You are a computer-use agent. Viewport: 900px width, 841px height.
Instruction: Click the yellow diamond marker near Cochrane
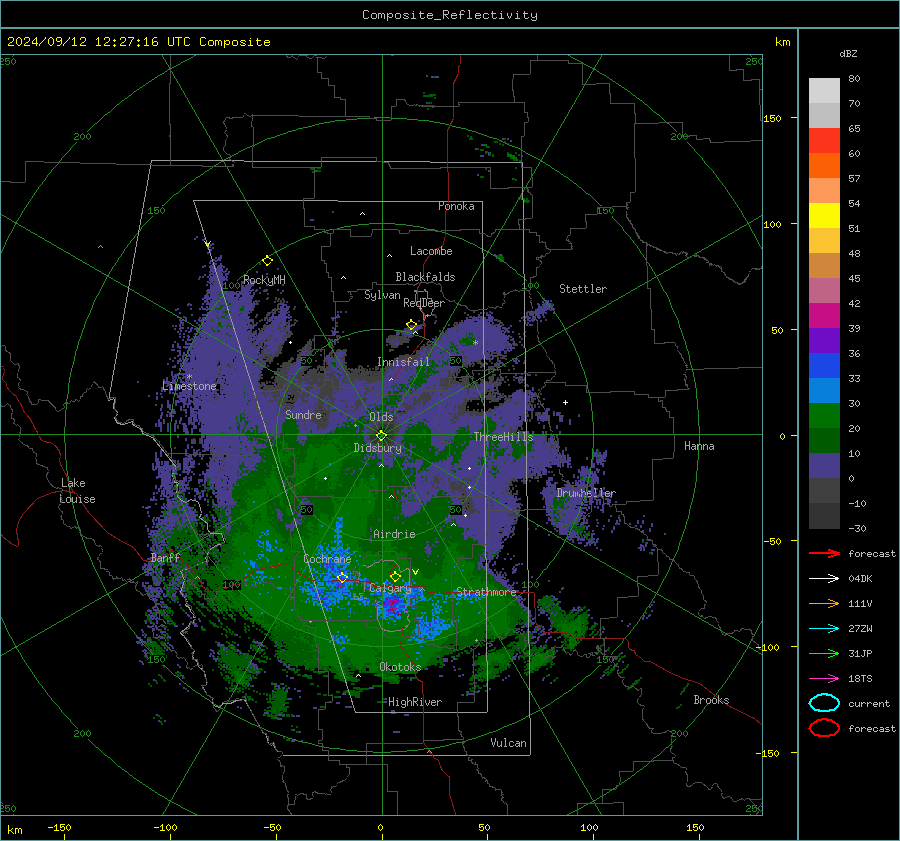(x=343, y=577)
